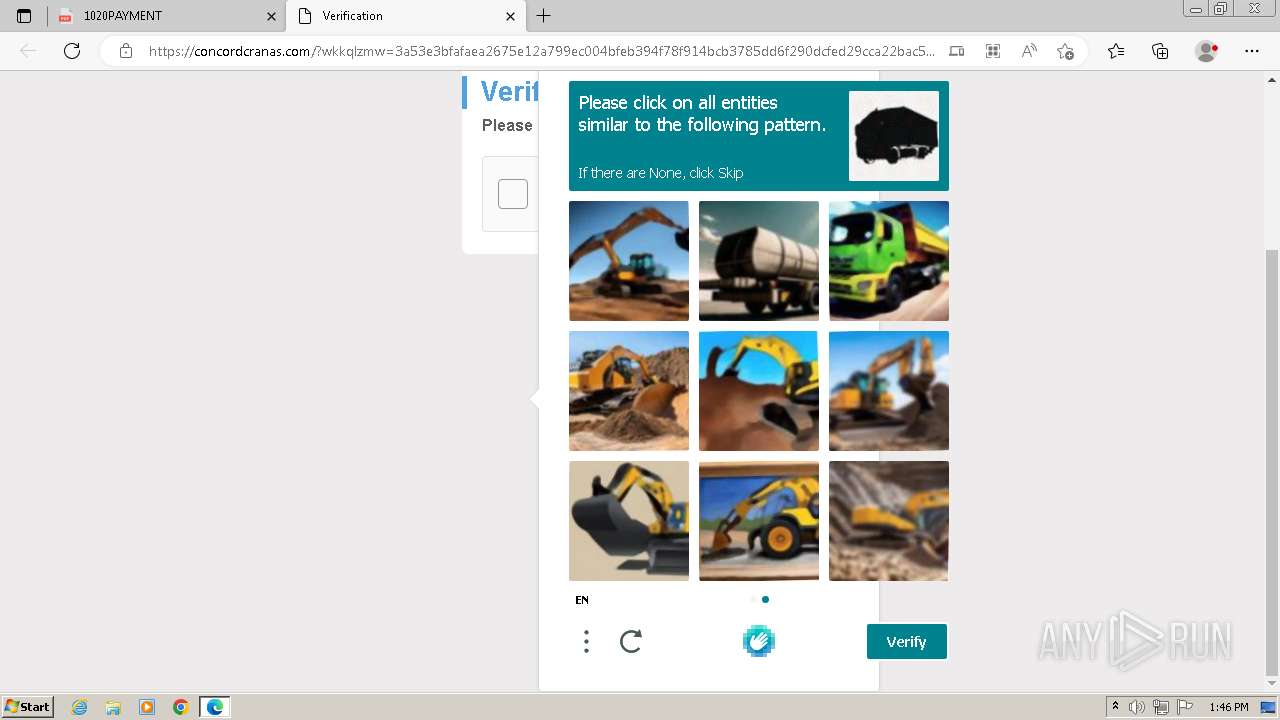Open the network tray icon
Screen dimensions: 1280x720
(x=1160, y=707)
